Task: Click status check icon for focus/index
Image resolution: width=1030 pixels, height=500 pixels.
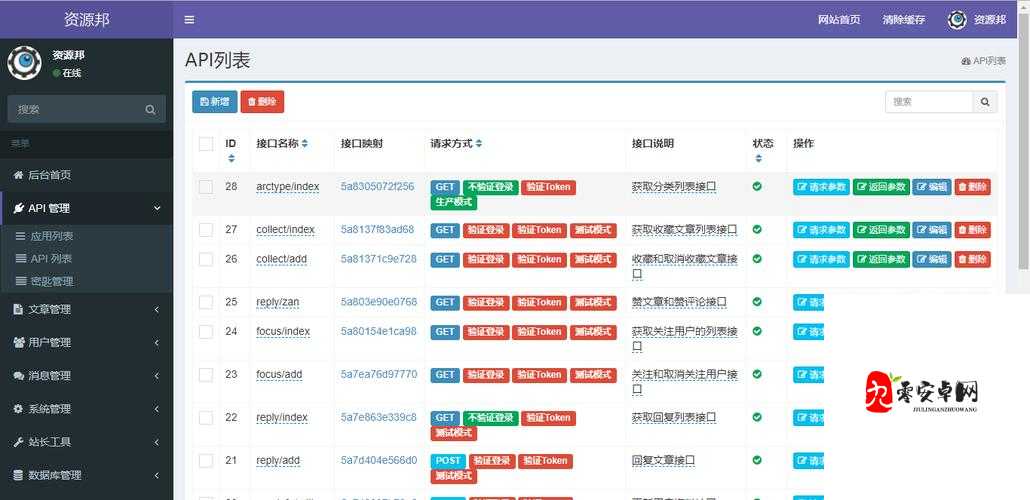Action: click(757, 331)
